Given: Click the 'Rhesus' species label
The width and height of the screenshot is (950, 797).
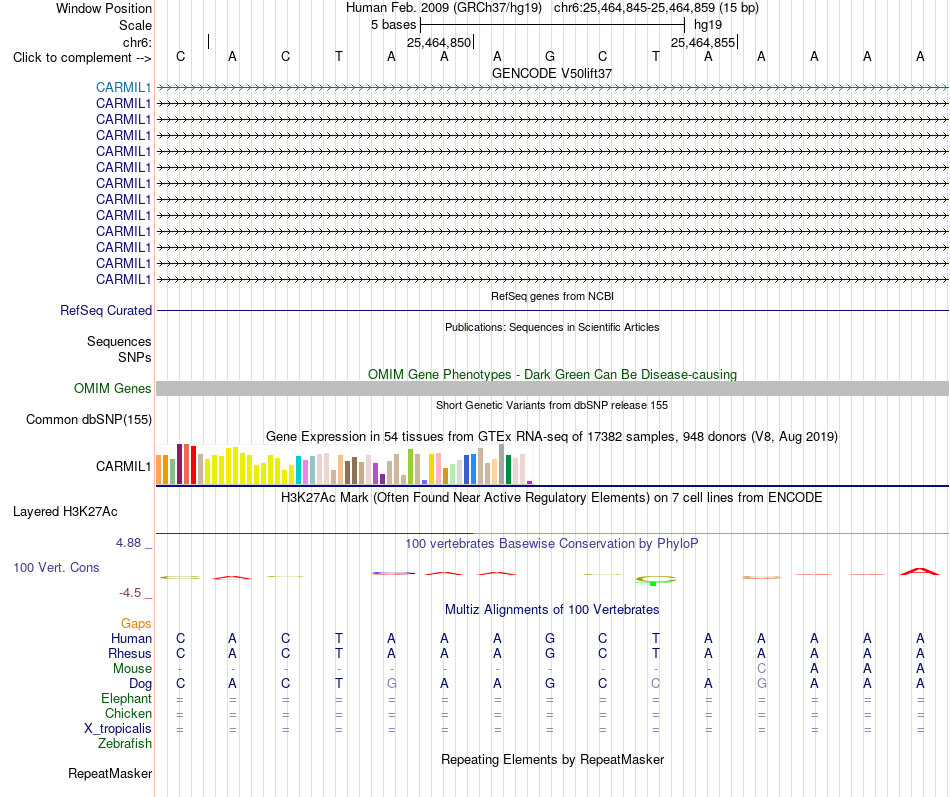Looking at the screenshot, I should pyautogui.click(x=130, y=653).
